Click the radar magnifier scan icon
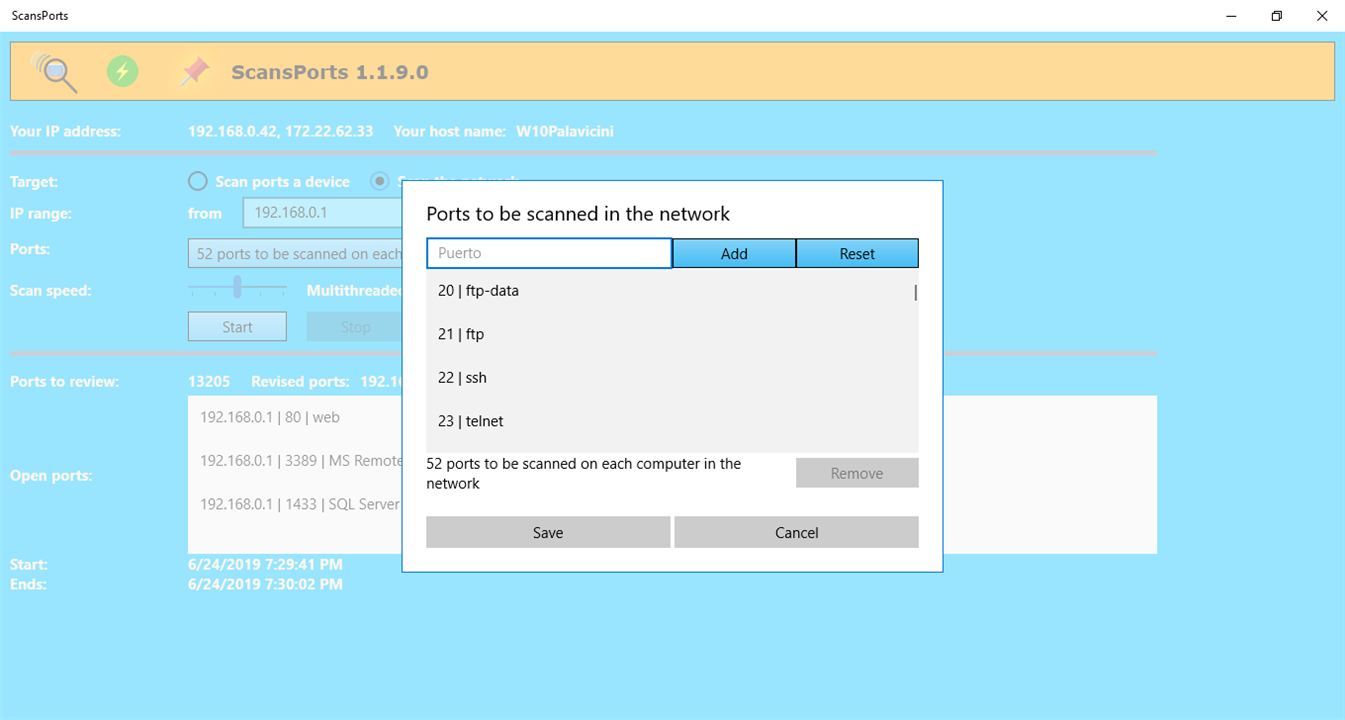 tap(55, 72)
